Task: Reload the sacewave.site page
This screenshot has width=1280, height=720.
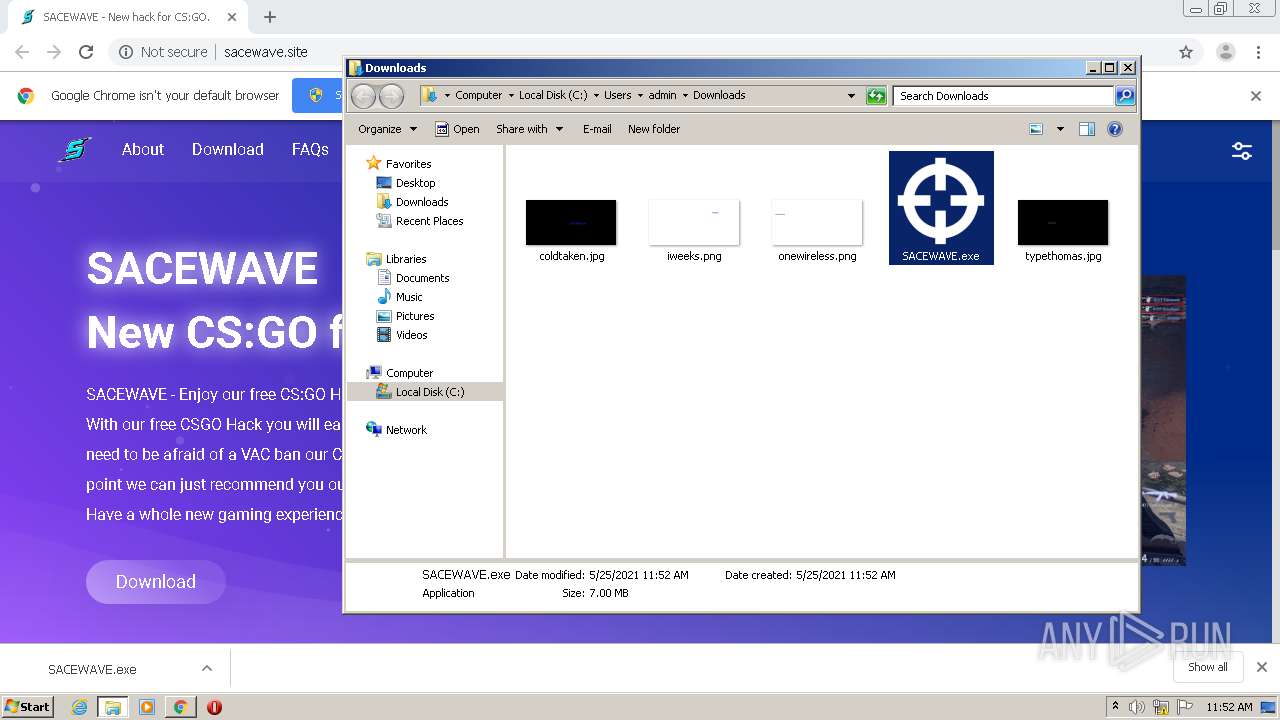Action: (x=86, y=52)
